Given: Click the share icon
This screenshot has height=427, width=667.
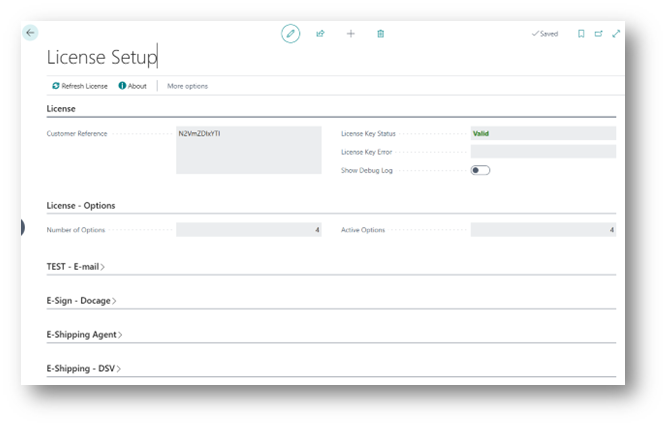Looking at the screenshot, I should pos(321,33).
